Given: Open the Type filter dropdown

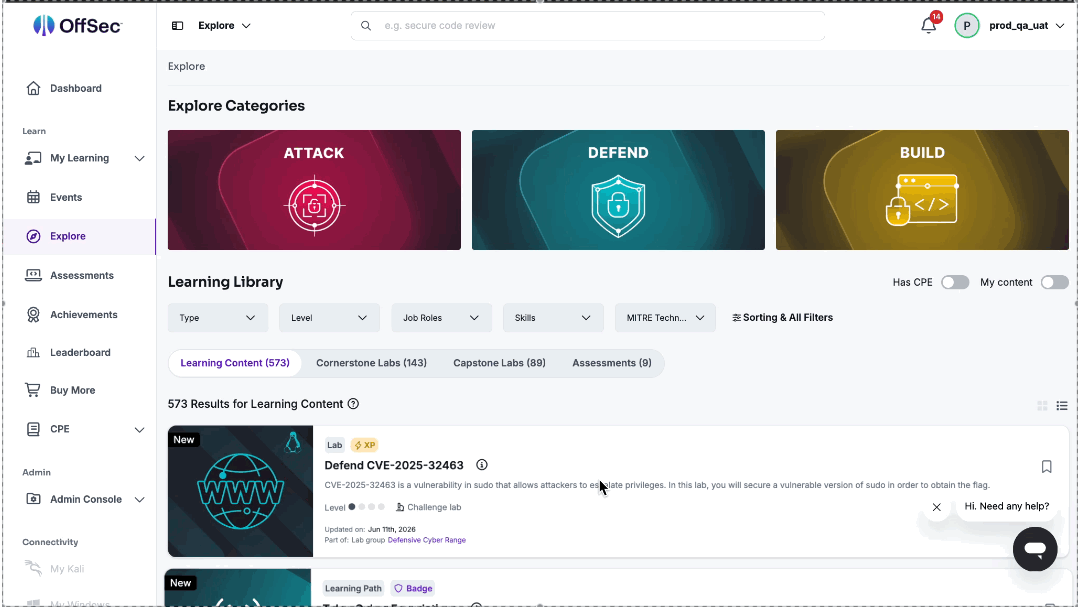Looking at the screenshot, I should [x=218, y=317].
